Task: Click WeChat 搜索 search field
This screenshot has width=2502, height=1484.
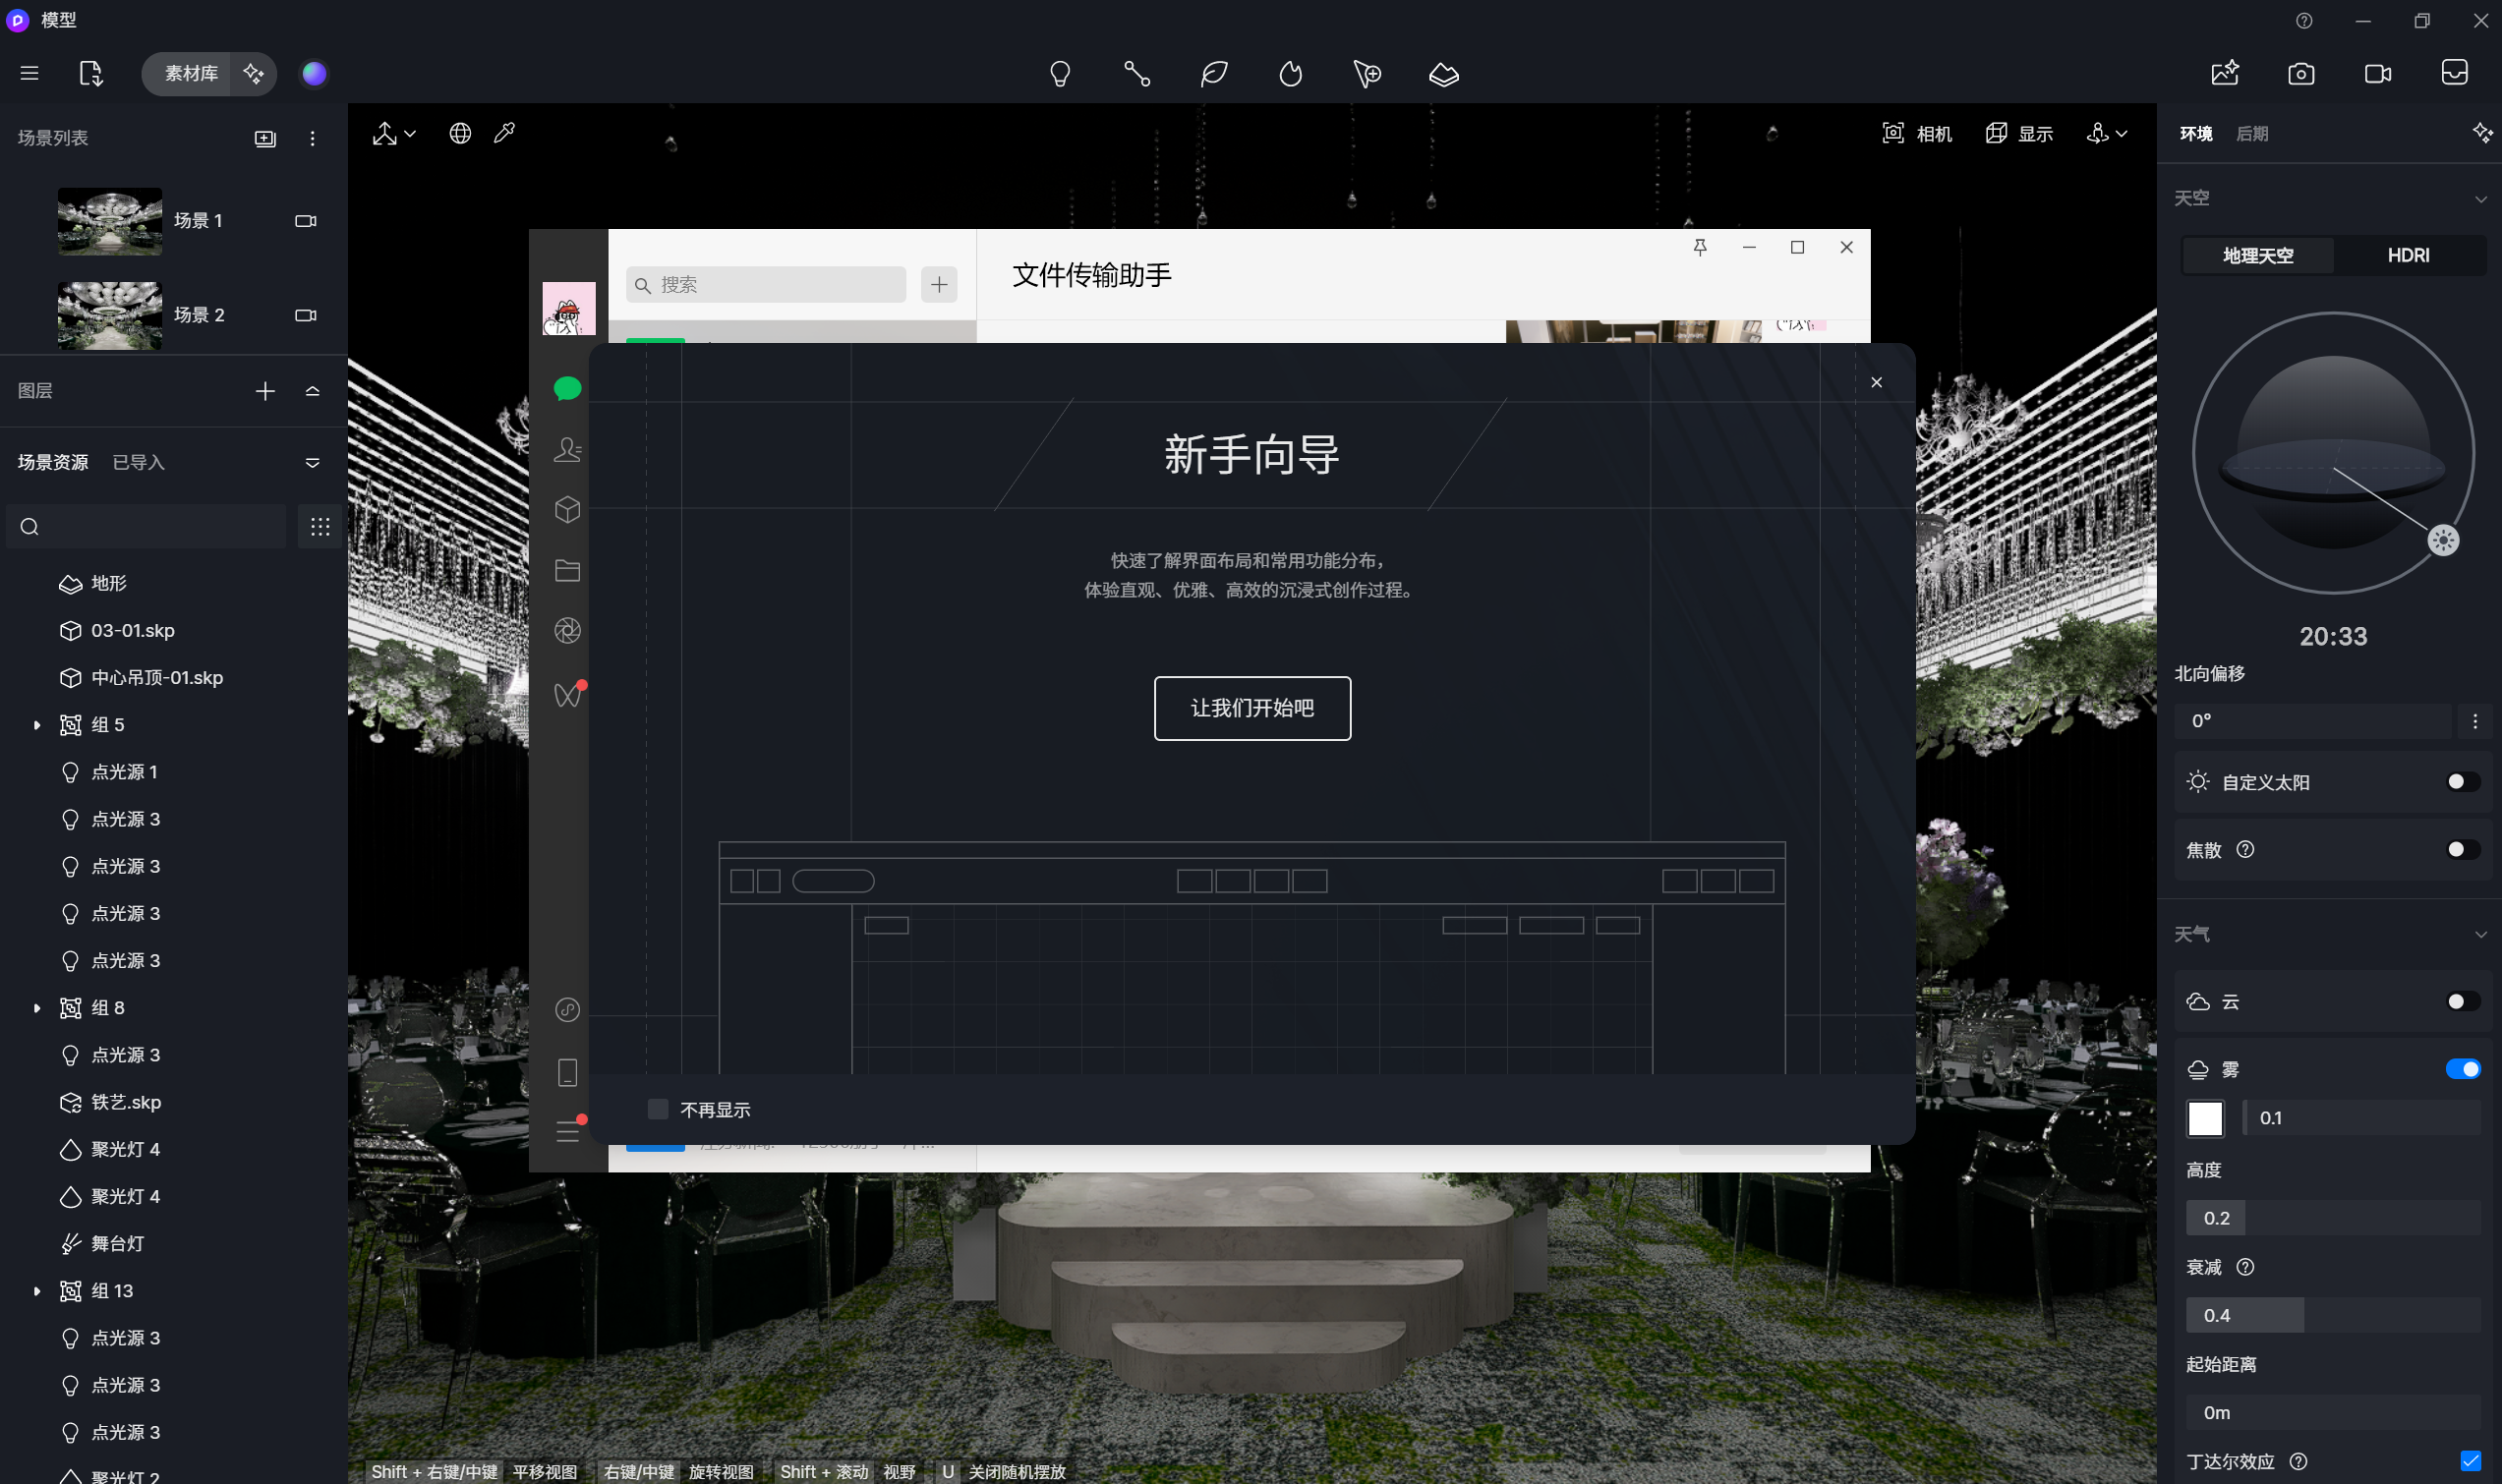Action: (766, 285)
